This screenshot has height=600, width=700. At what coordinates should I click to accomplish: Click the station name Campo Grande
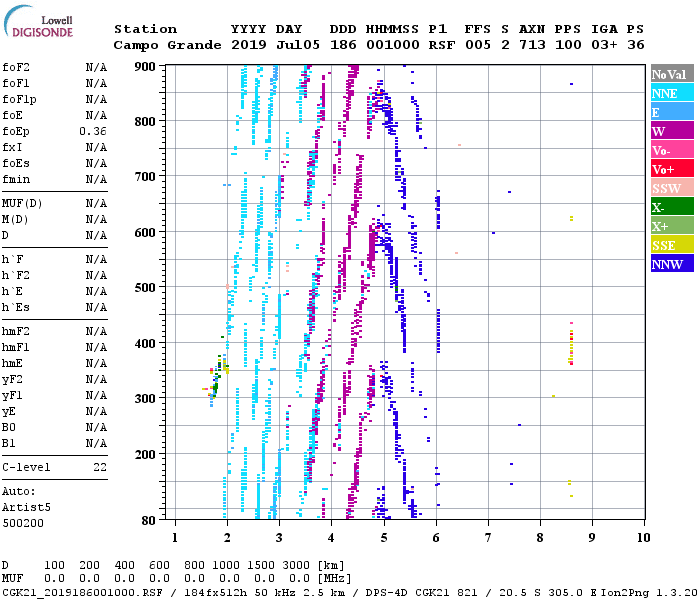click(167, 45)
